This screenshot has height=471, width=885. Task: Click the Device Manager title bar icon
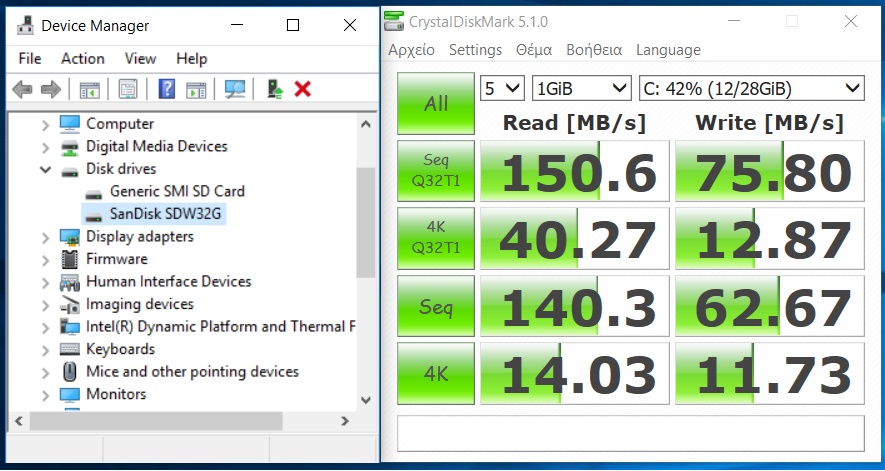coord(25,25)
